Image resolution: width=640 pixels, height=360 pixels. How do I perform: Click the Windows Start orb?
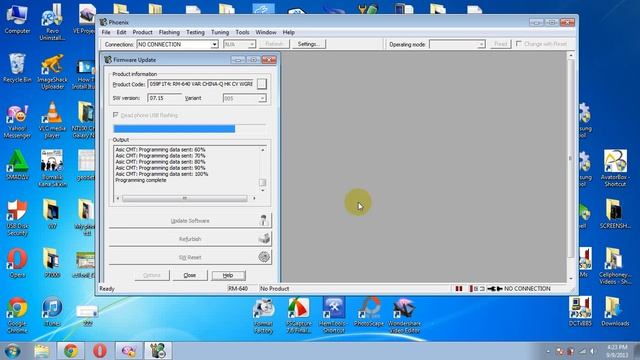click(12, 351)
